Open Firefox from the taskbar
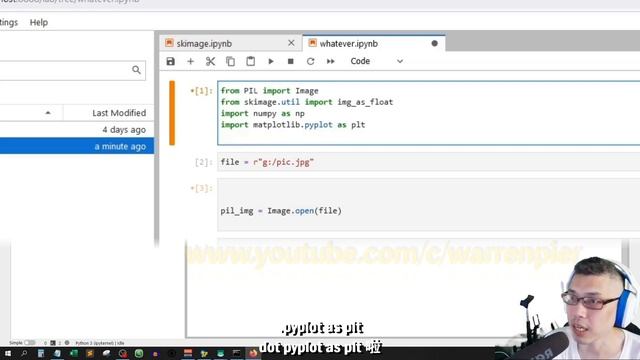Image resolution: width=640 pixels, height=360 pixels. 253,353
